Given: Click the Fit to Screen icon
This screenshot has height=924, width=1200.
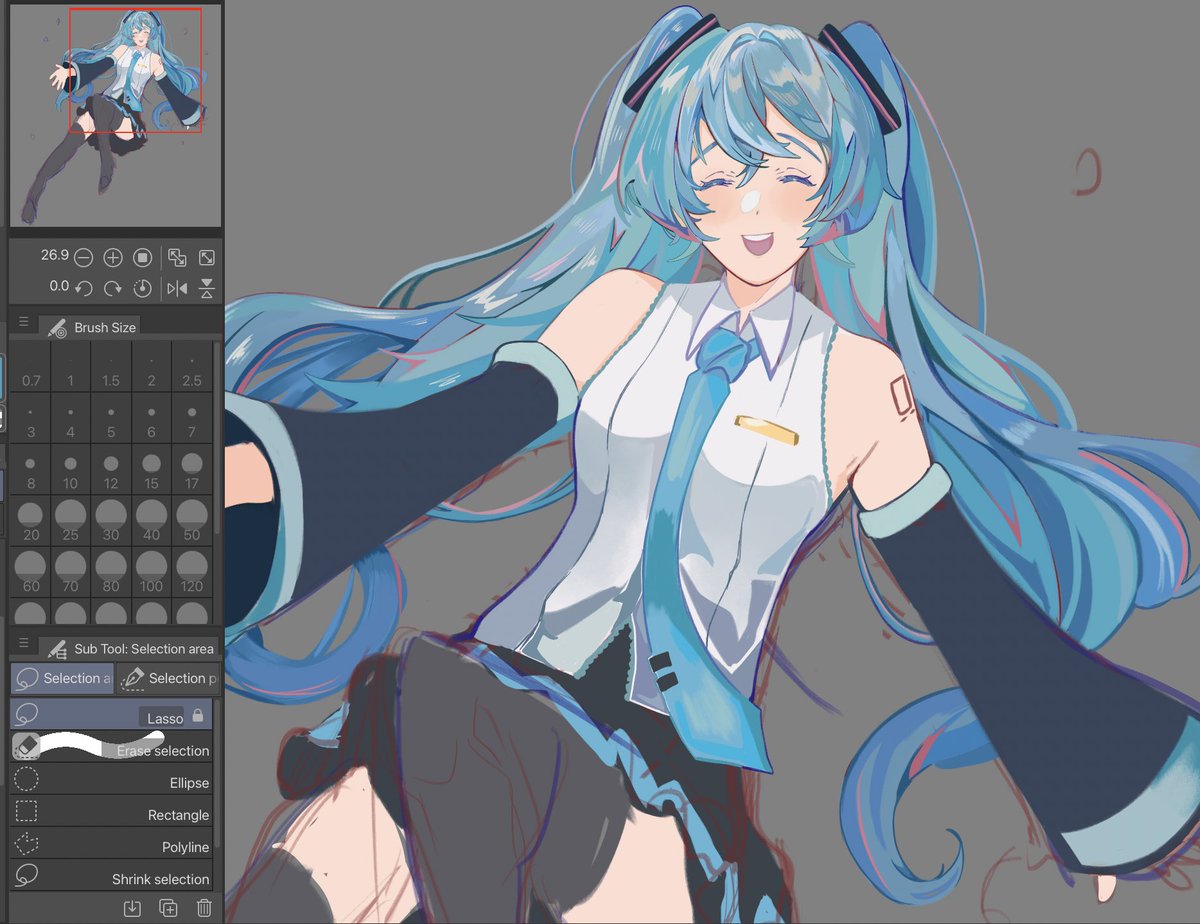Looking at the screenshot, I should [207, 258].
